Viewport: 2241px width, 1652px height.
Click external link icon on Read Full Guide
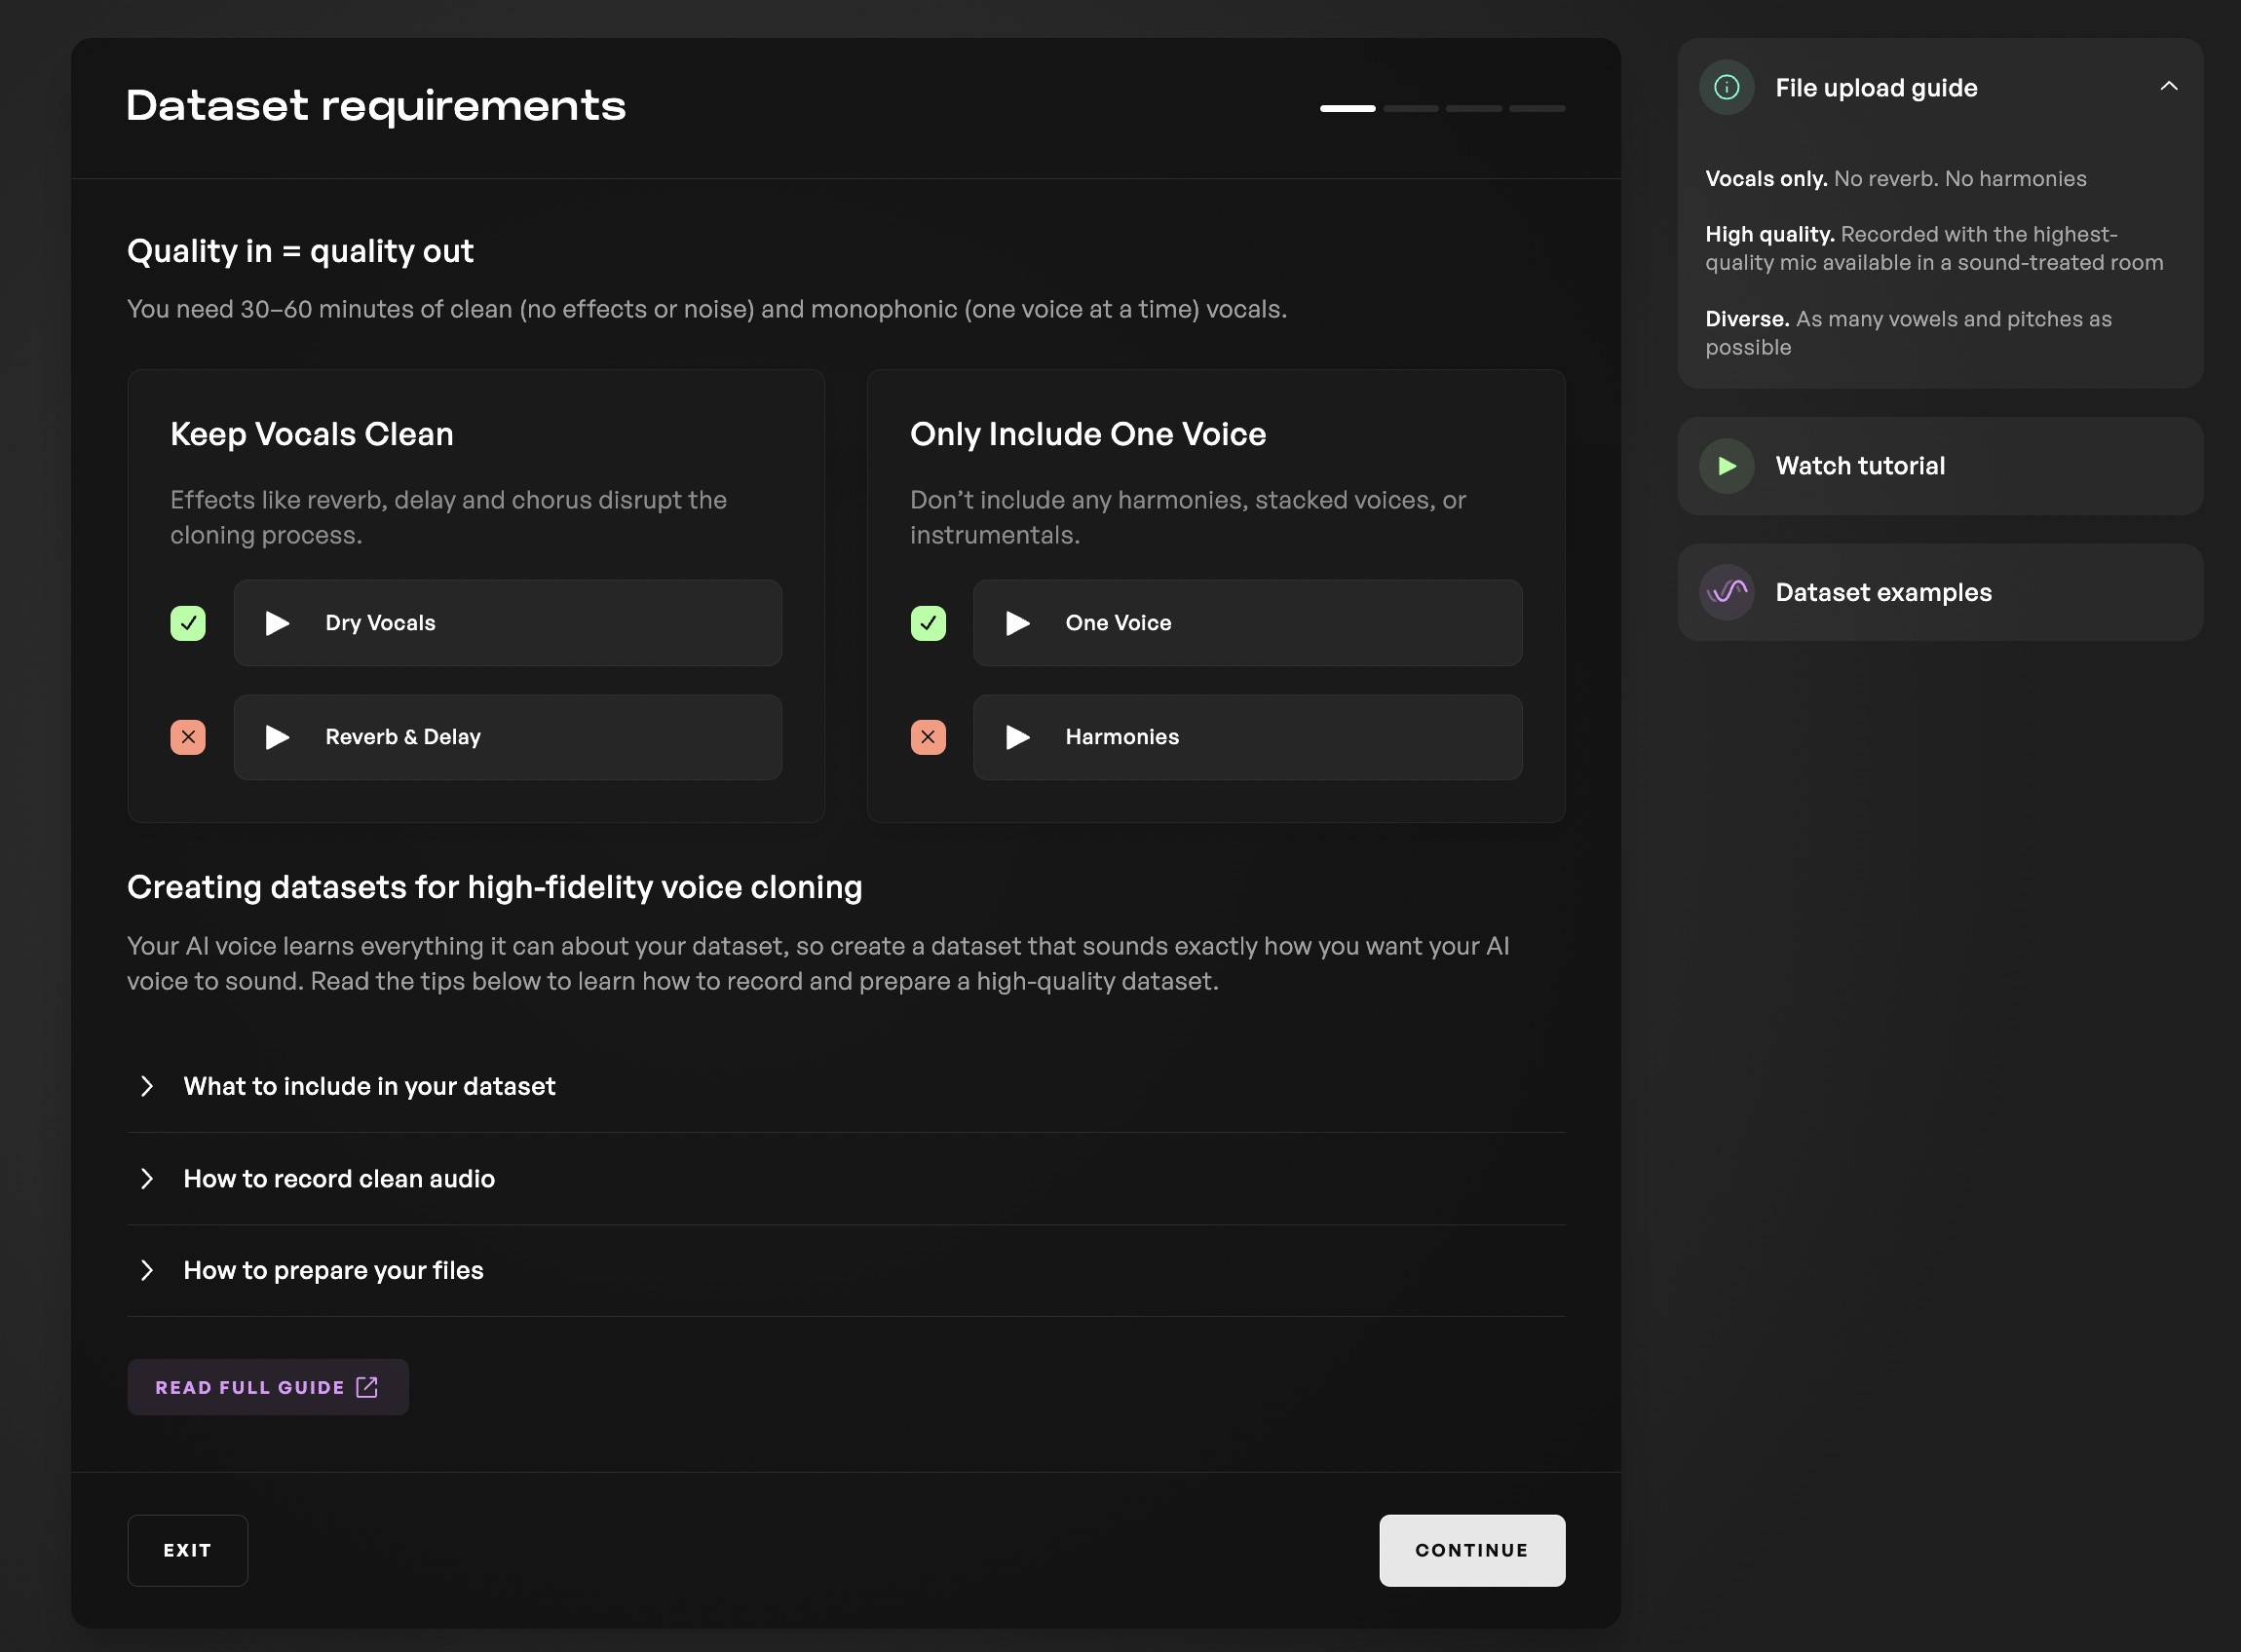pos(367,1387)
